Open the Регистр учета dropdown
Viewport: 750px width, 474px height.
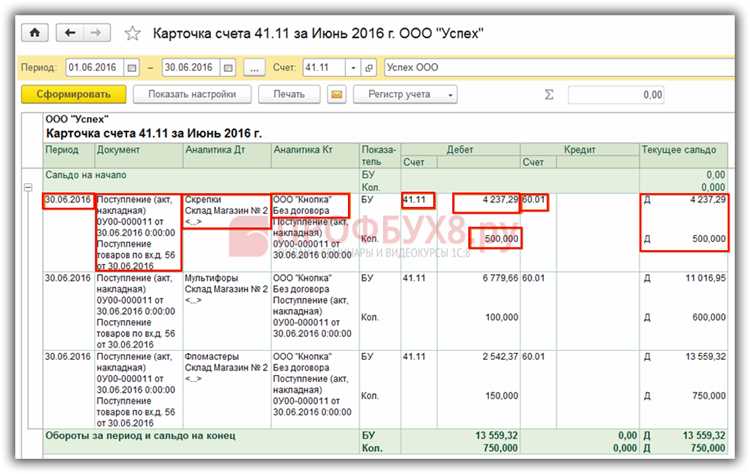(x=405, y=94)
